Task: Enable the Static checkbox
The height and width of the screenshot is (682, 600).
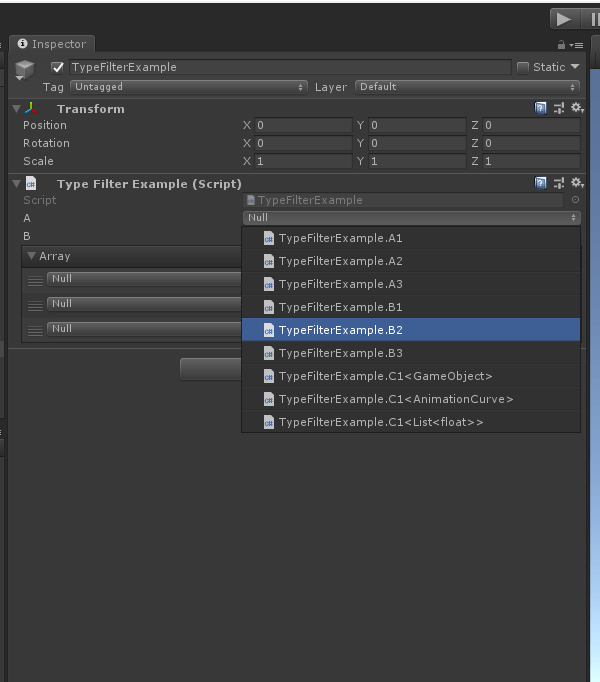Action: point(523,67)
